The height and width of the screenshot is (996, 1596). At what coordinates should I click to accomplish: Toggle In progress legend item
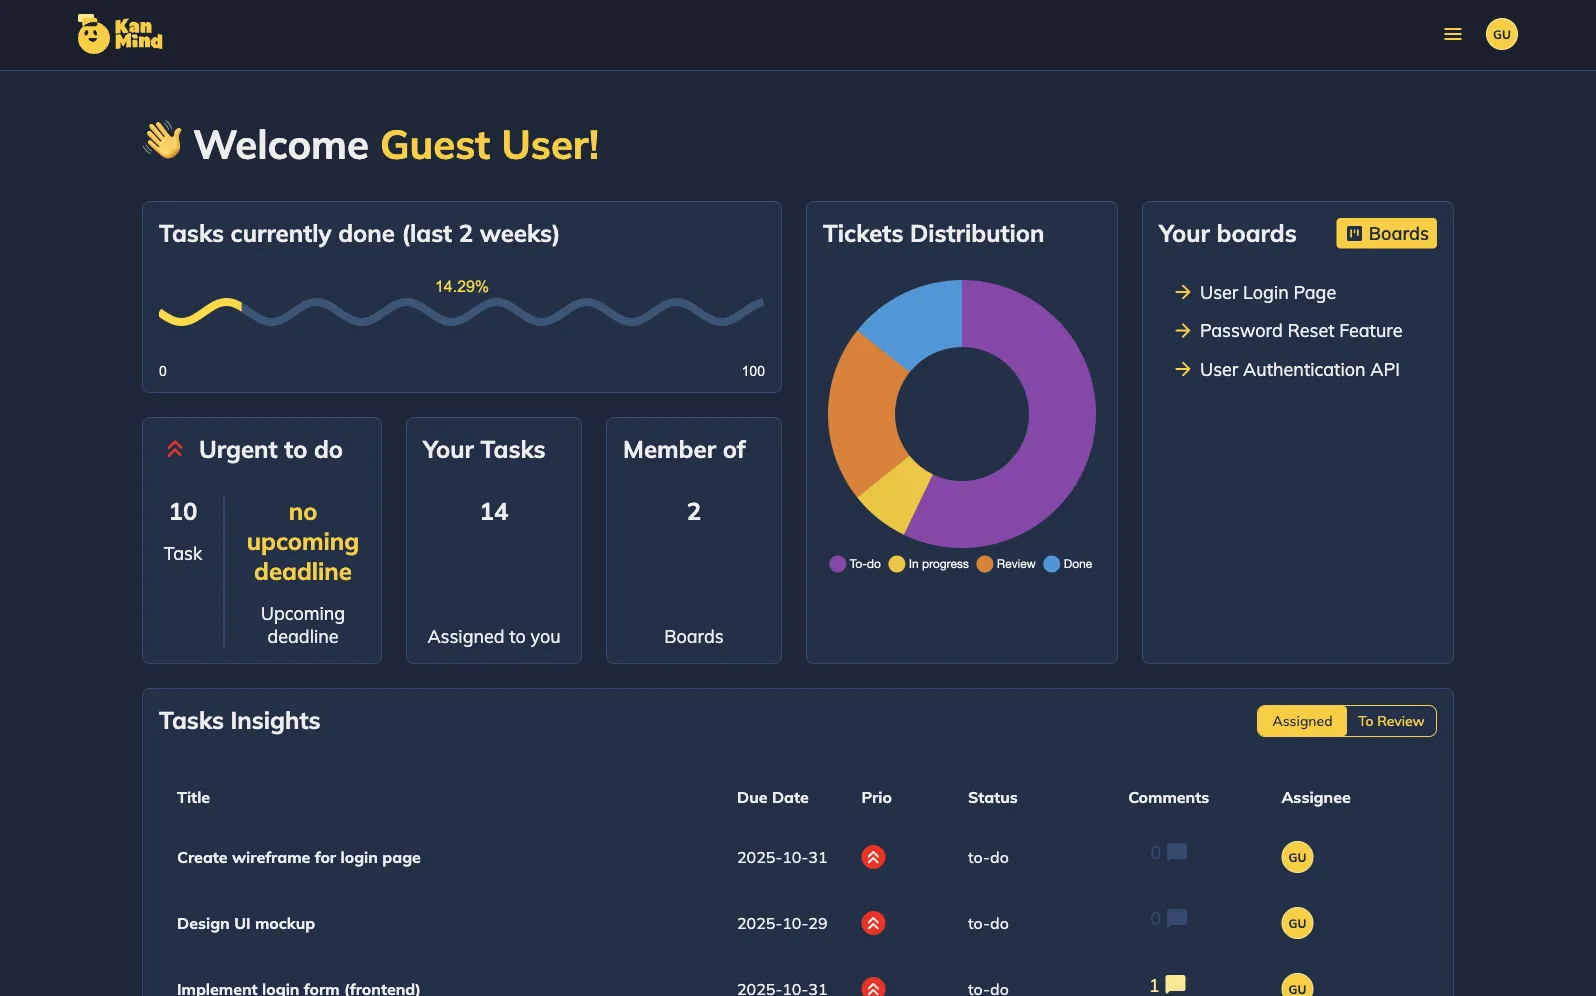tap(928, 564)
